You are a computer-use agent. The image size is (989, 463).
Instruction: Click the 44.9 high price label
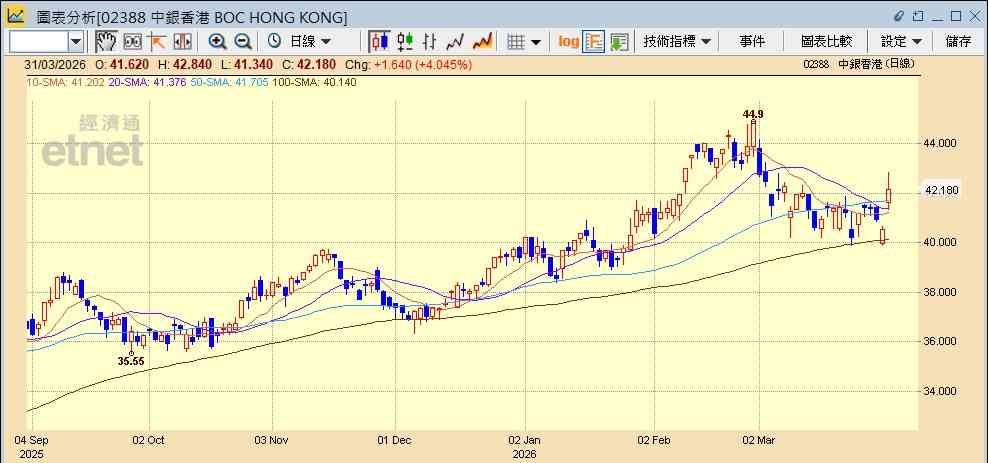[x=752, y=114]
